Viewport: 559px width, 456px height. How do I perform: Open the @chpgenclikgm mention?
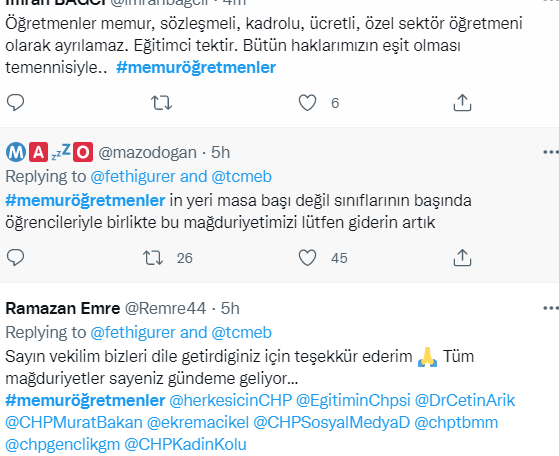coord(63,445)
